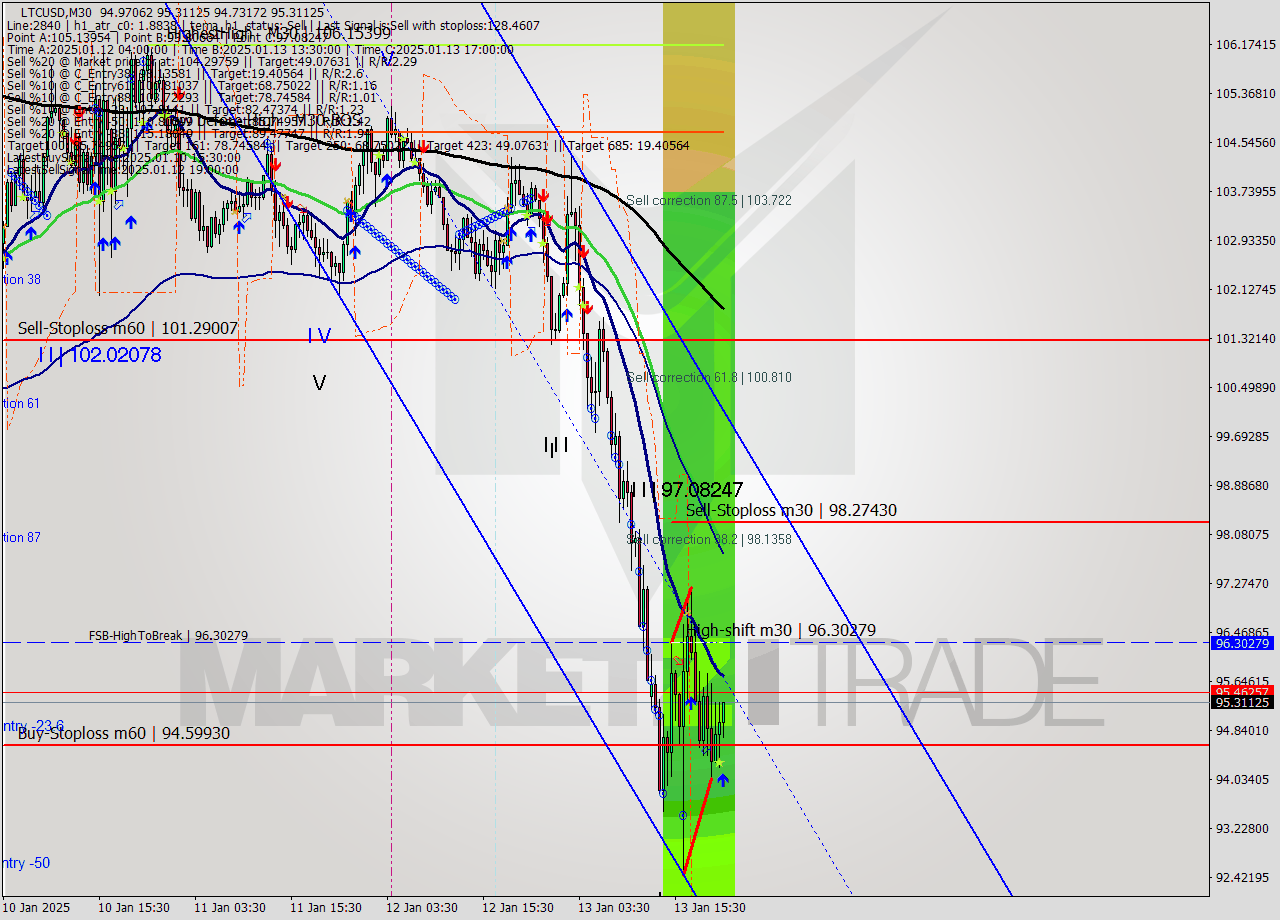
Task: Click the 'I I | 102.02078' wave label
Action: point(99,354)
